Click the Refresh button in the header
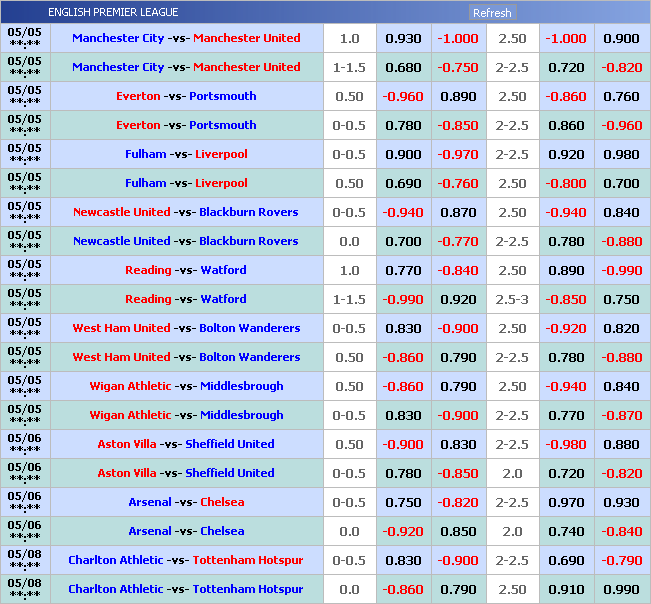The image size is (651, 604). tap(491, 13)
